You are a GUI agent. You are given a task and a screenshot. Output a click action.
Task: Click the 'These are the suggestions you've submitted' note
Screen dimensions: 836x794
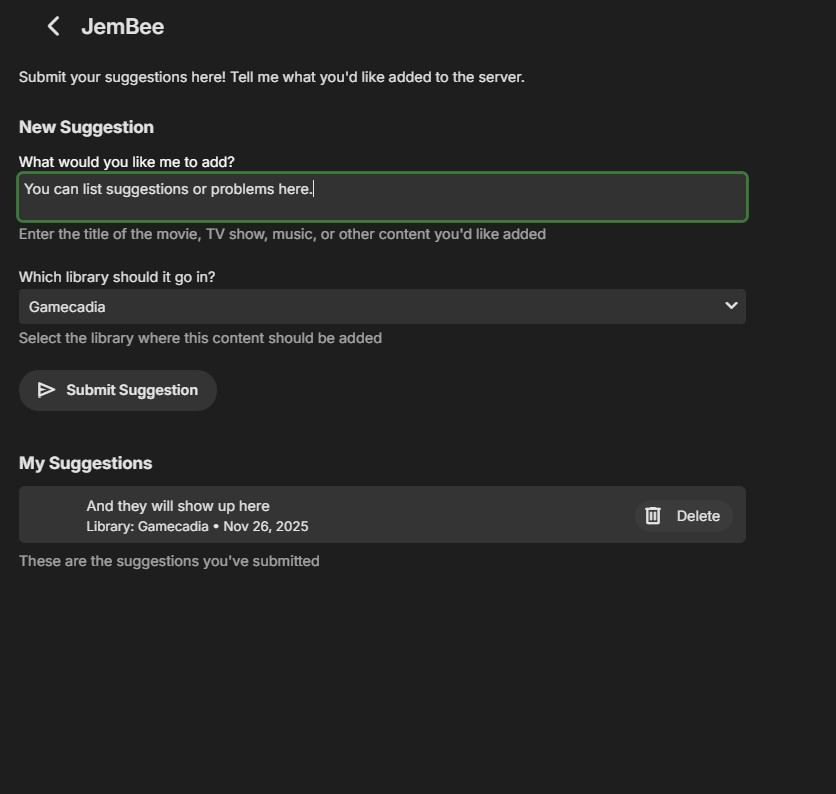coord(169,561)
